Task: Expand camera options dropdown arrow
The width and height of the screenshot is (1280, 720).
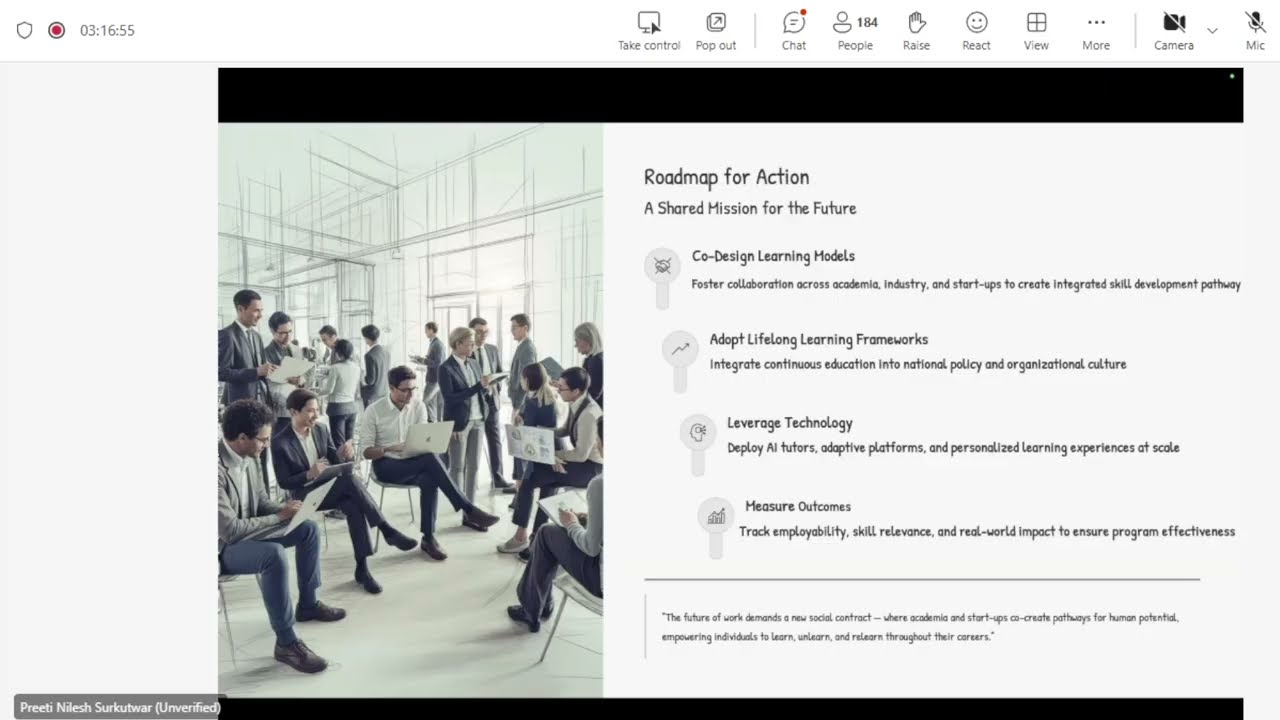Action: click(x=1212, y=31)
